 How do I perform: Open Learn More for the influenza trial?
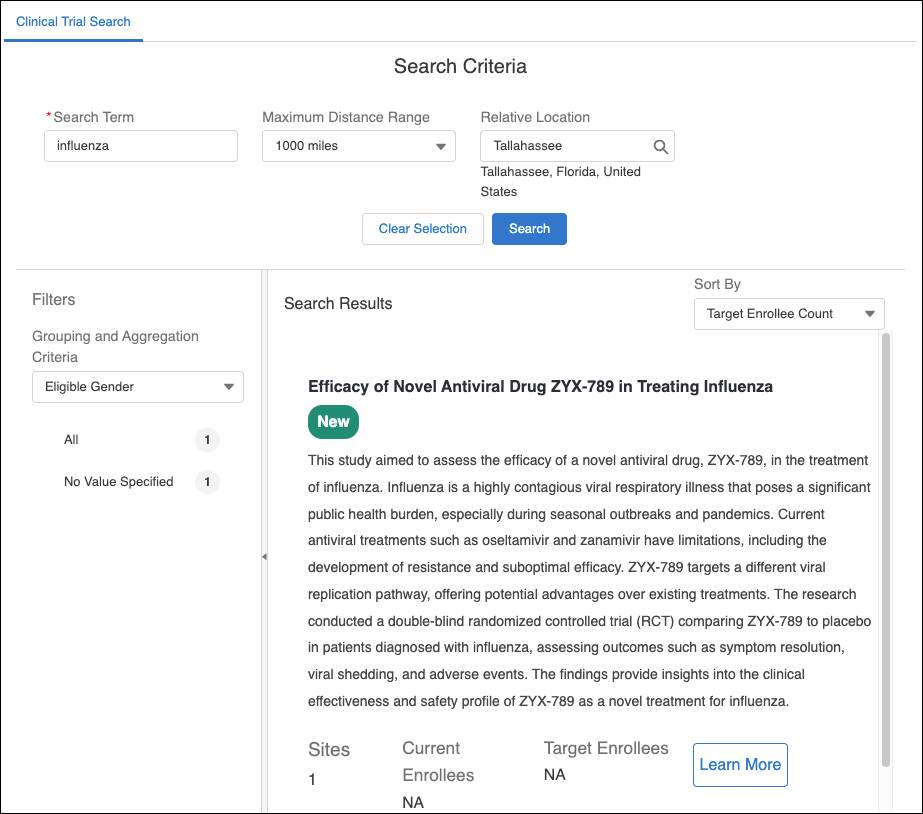[x=740, y=765]
